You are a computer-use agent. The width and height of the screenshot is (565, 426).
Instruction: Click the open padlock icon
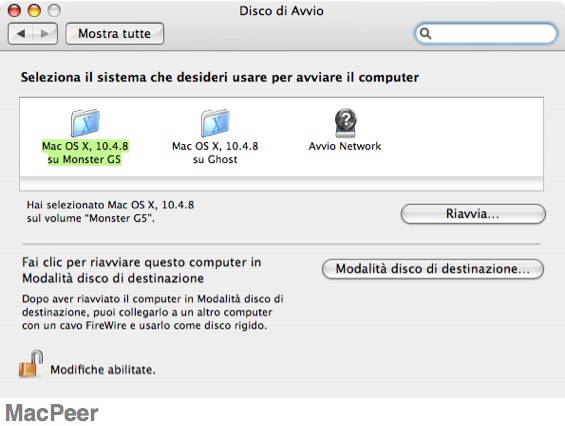tap(31, 364)
